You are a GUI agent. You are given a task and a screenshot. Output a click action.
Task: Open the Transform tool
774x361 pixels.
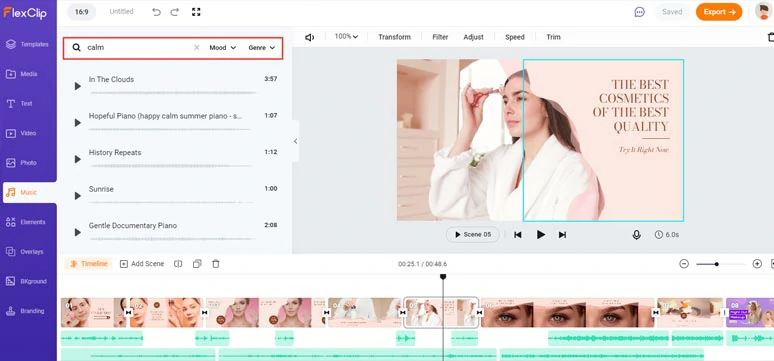[394, 37]
